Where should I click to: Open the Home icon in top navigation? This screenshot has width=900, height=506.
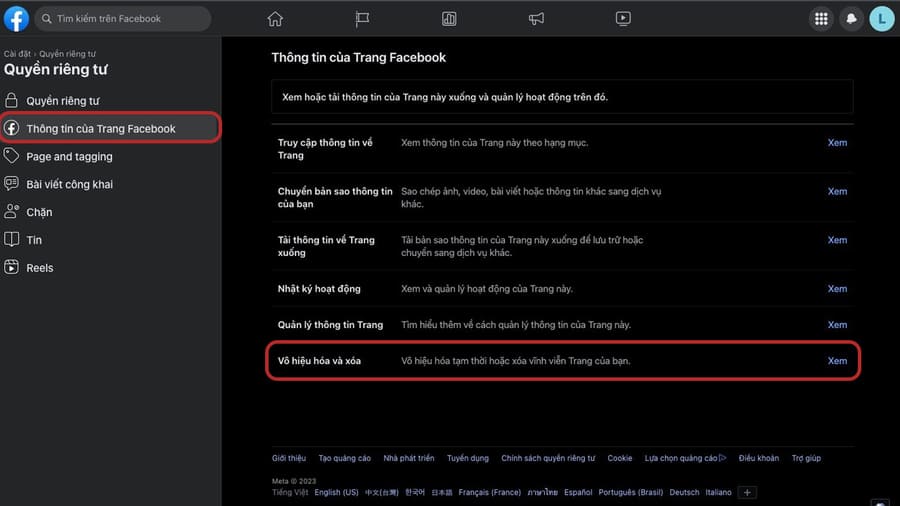click(x=275, y=19)
